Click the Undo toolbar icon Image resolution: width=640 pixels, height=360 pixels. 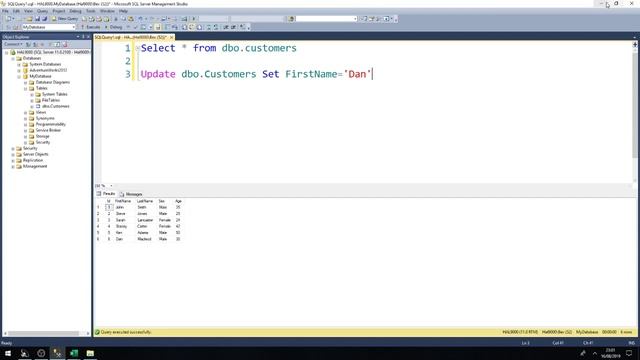(140, 19)
